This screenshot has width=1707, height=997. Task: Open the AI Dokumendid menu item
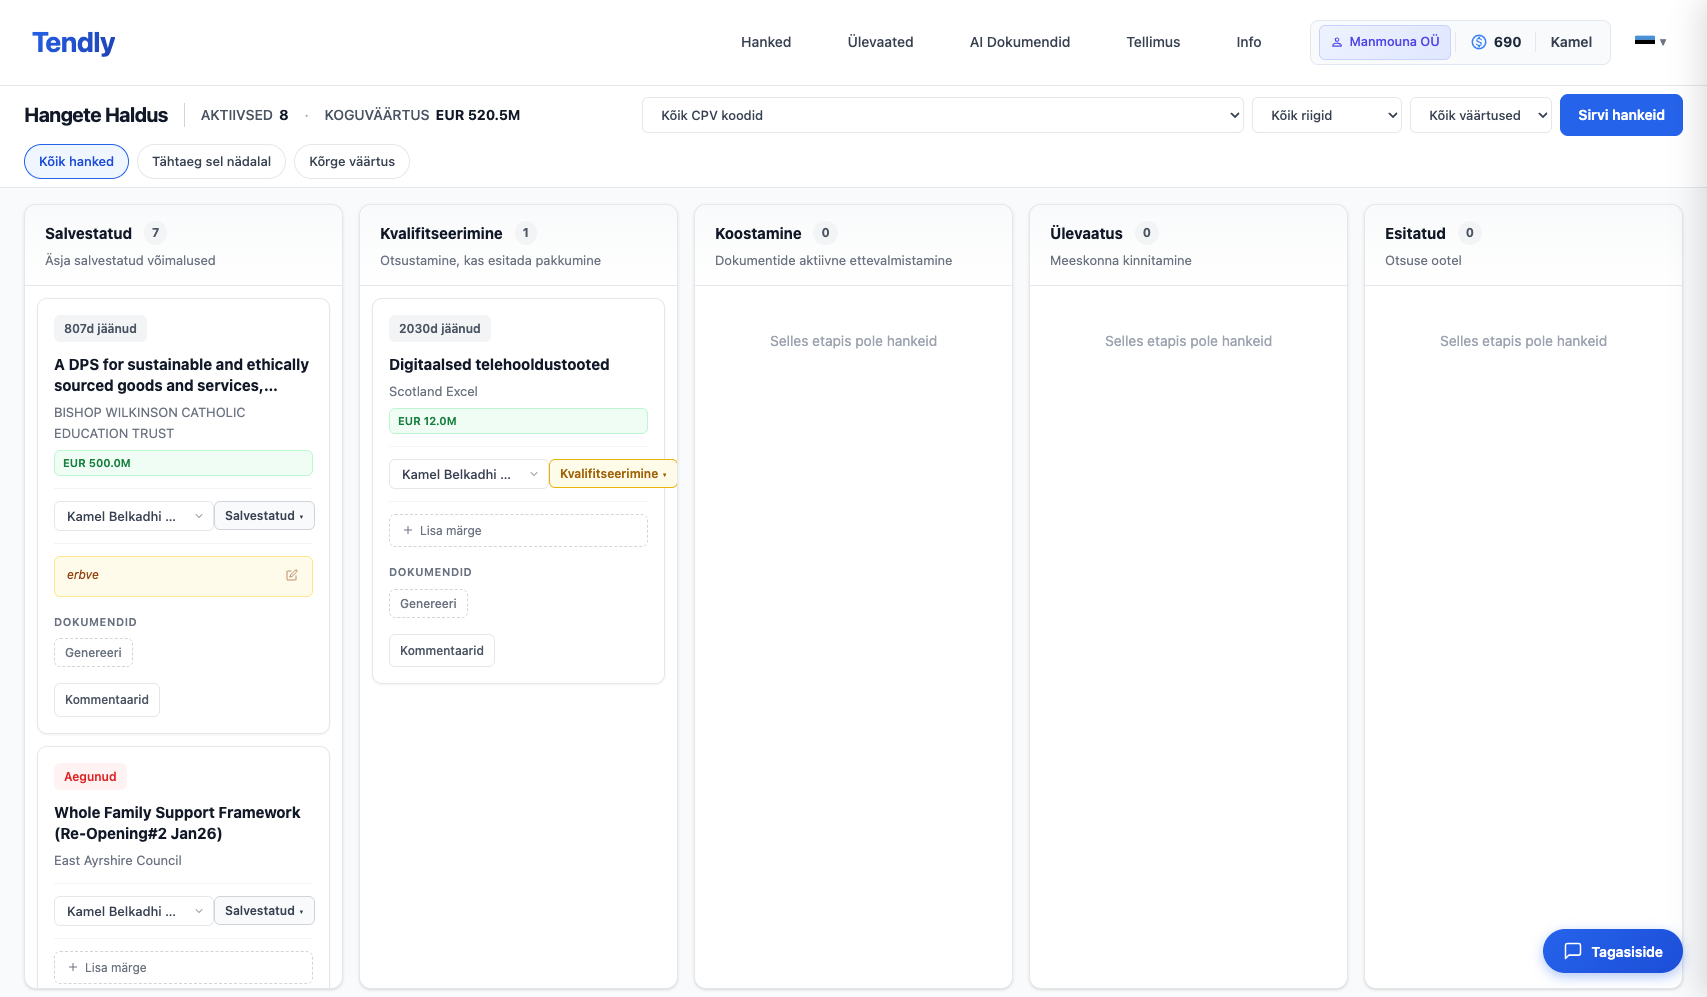(x=1019, y=42)
